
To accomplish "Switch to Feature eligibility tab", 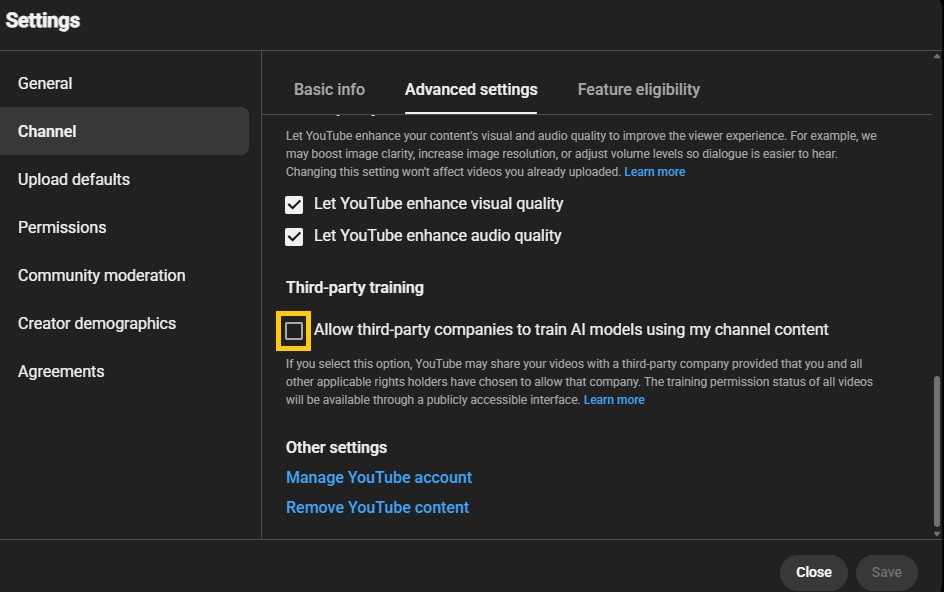I will click(639, 90).
